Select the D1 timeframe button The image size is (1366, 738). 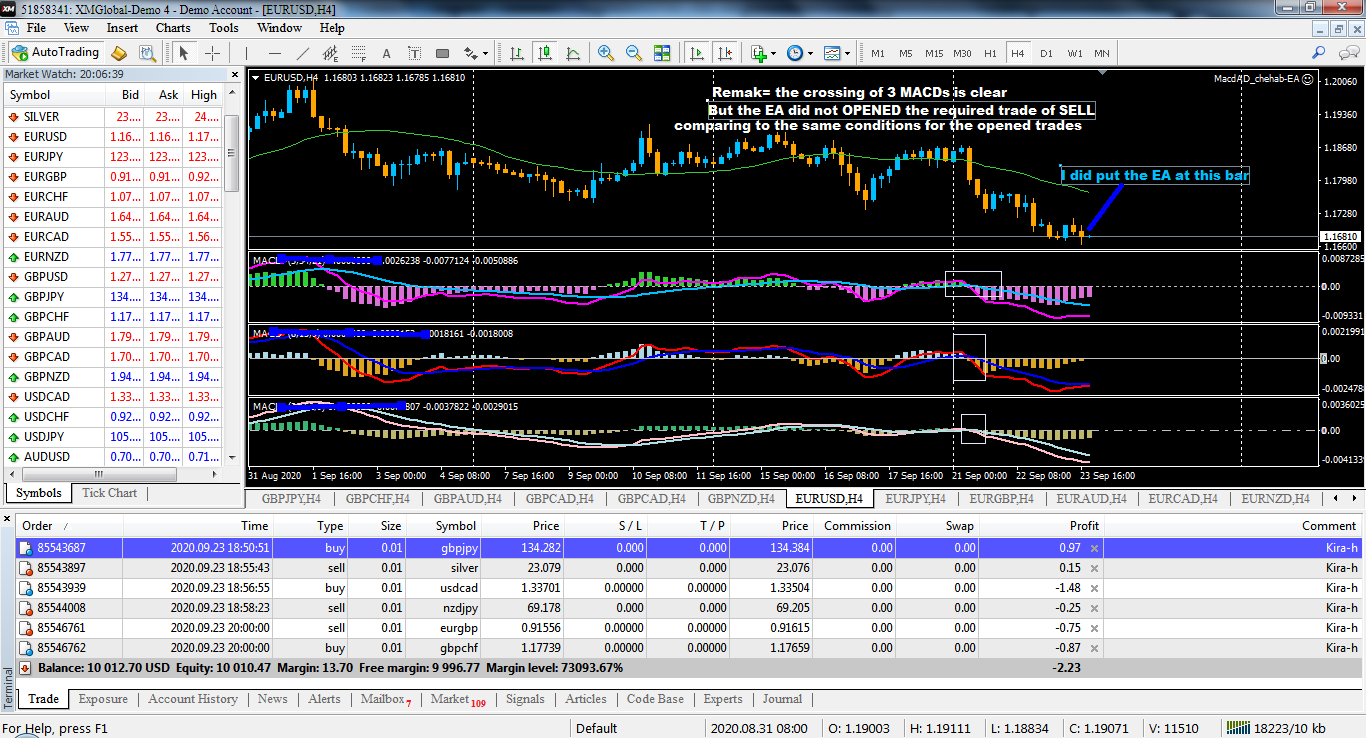pyautogui.click(x=1046, y=53)
